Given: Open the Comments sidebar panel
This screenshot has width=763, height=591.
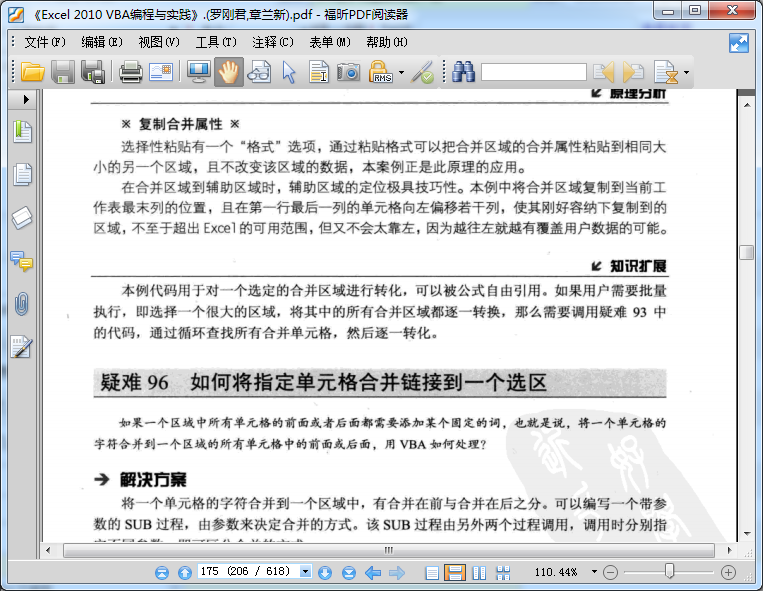Looking at the screenshot, I should coord(21,261).
